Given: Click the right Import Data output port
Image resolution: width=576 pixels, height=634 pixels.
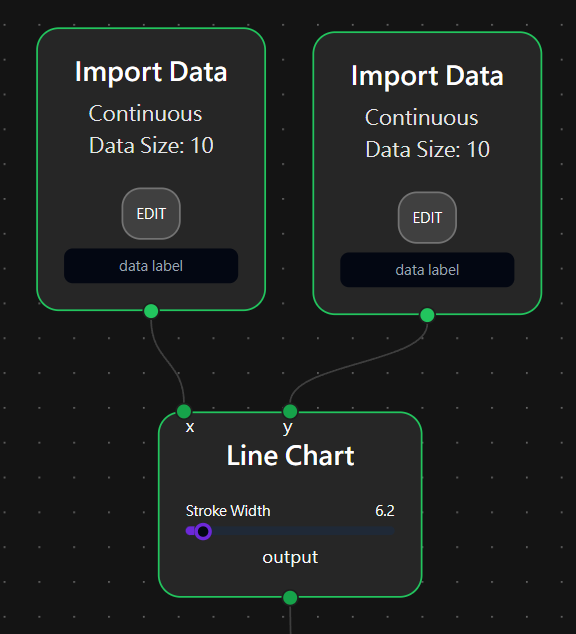Looking at the screenshot, I should (427, 315).
